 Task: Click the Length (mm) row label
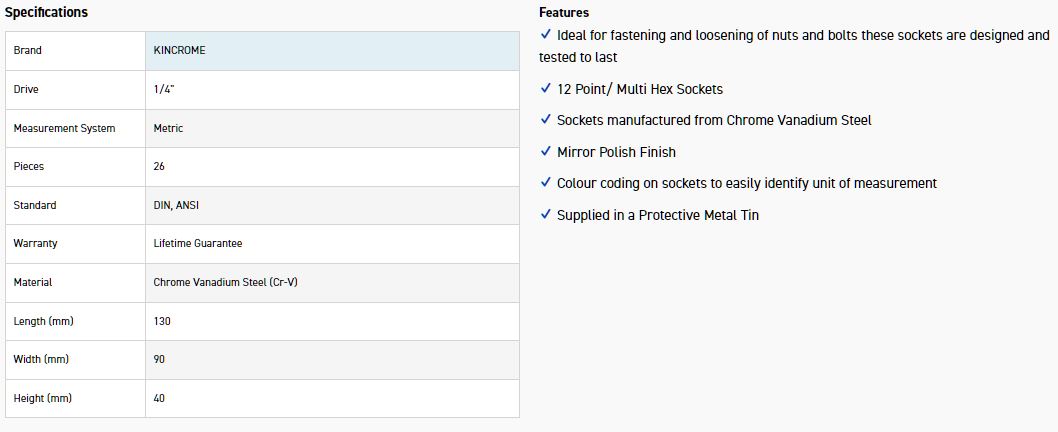[43, 321]
